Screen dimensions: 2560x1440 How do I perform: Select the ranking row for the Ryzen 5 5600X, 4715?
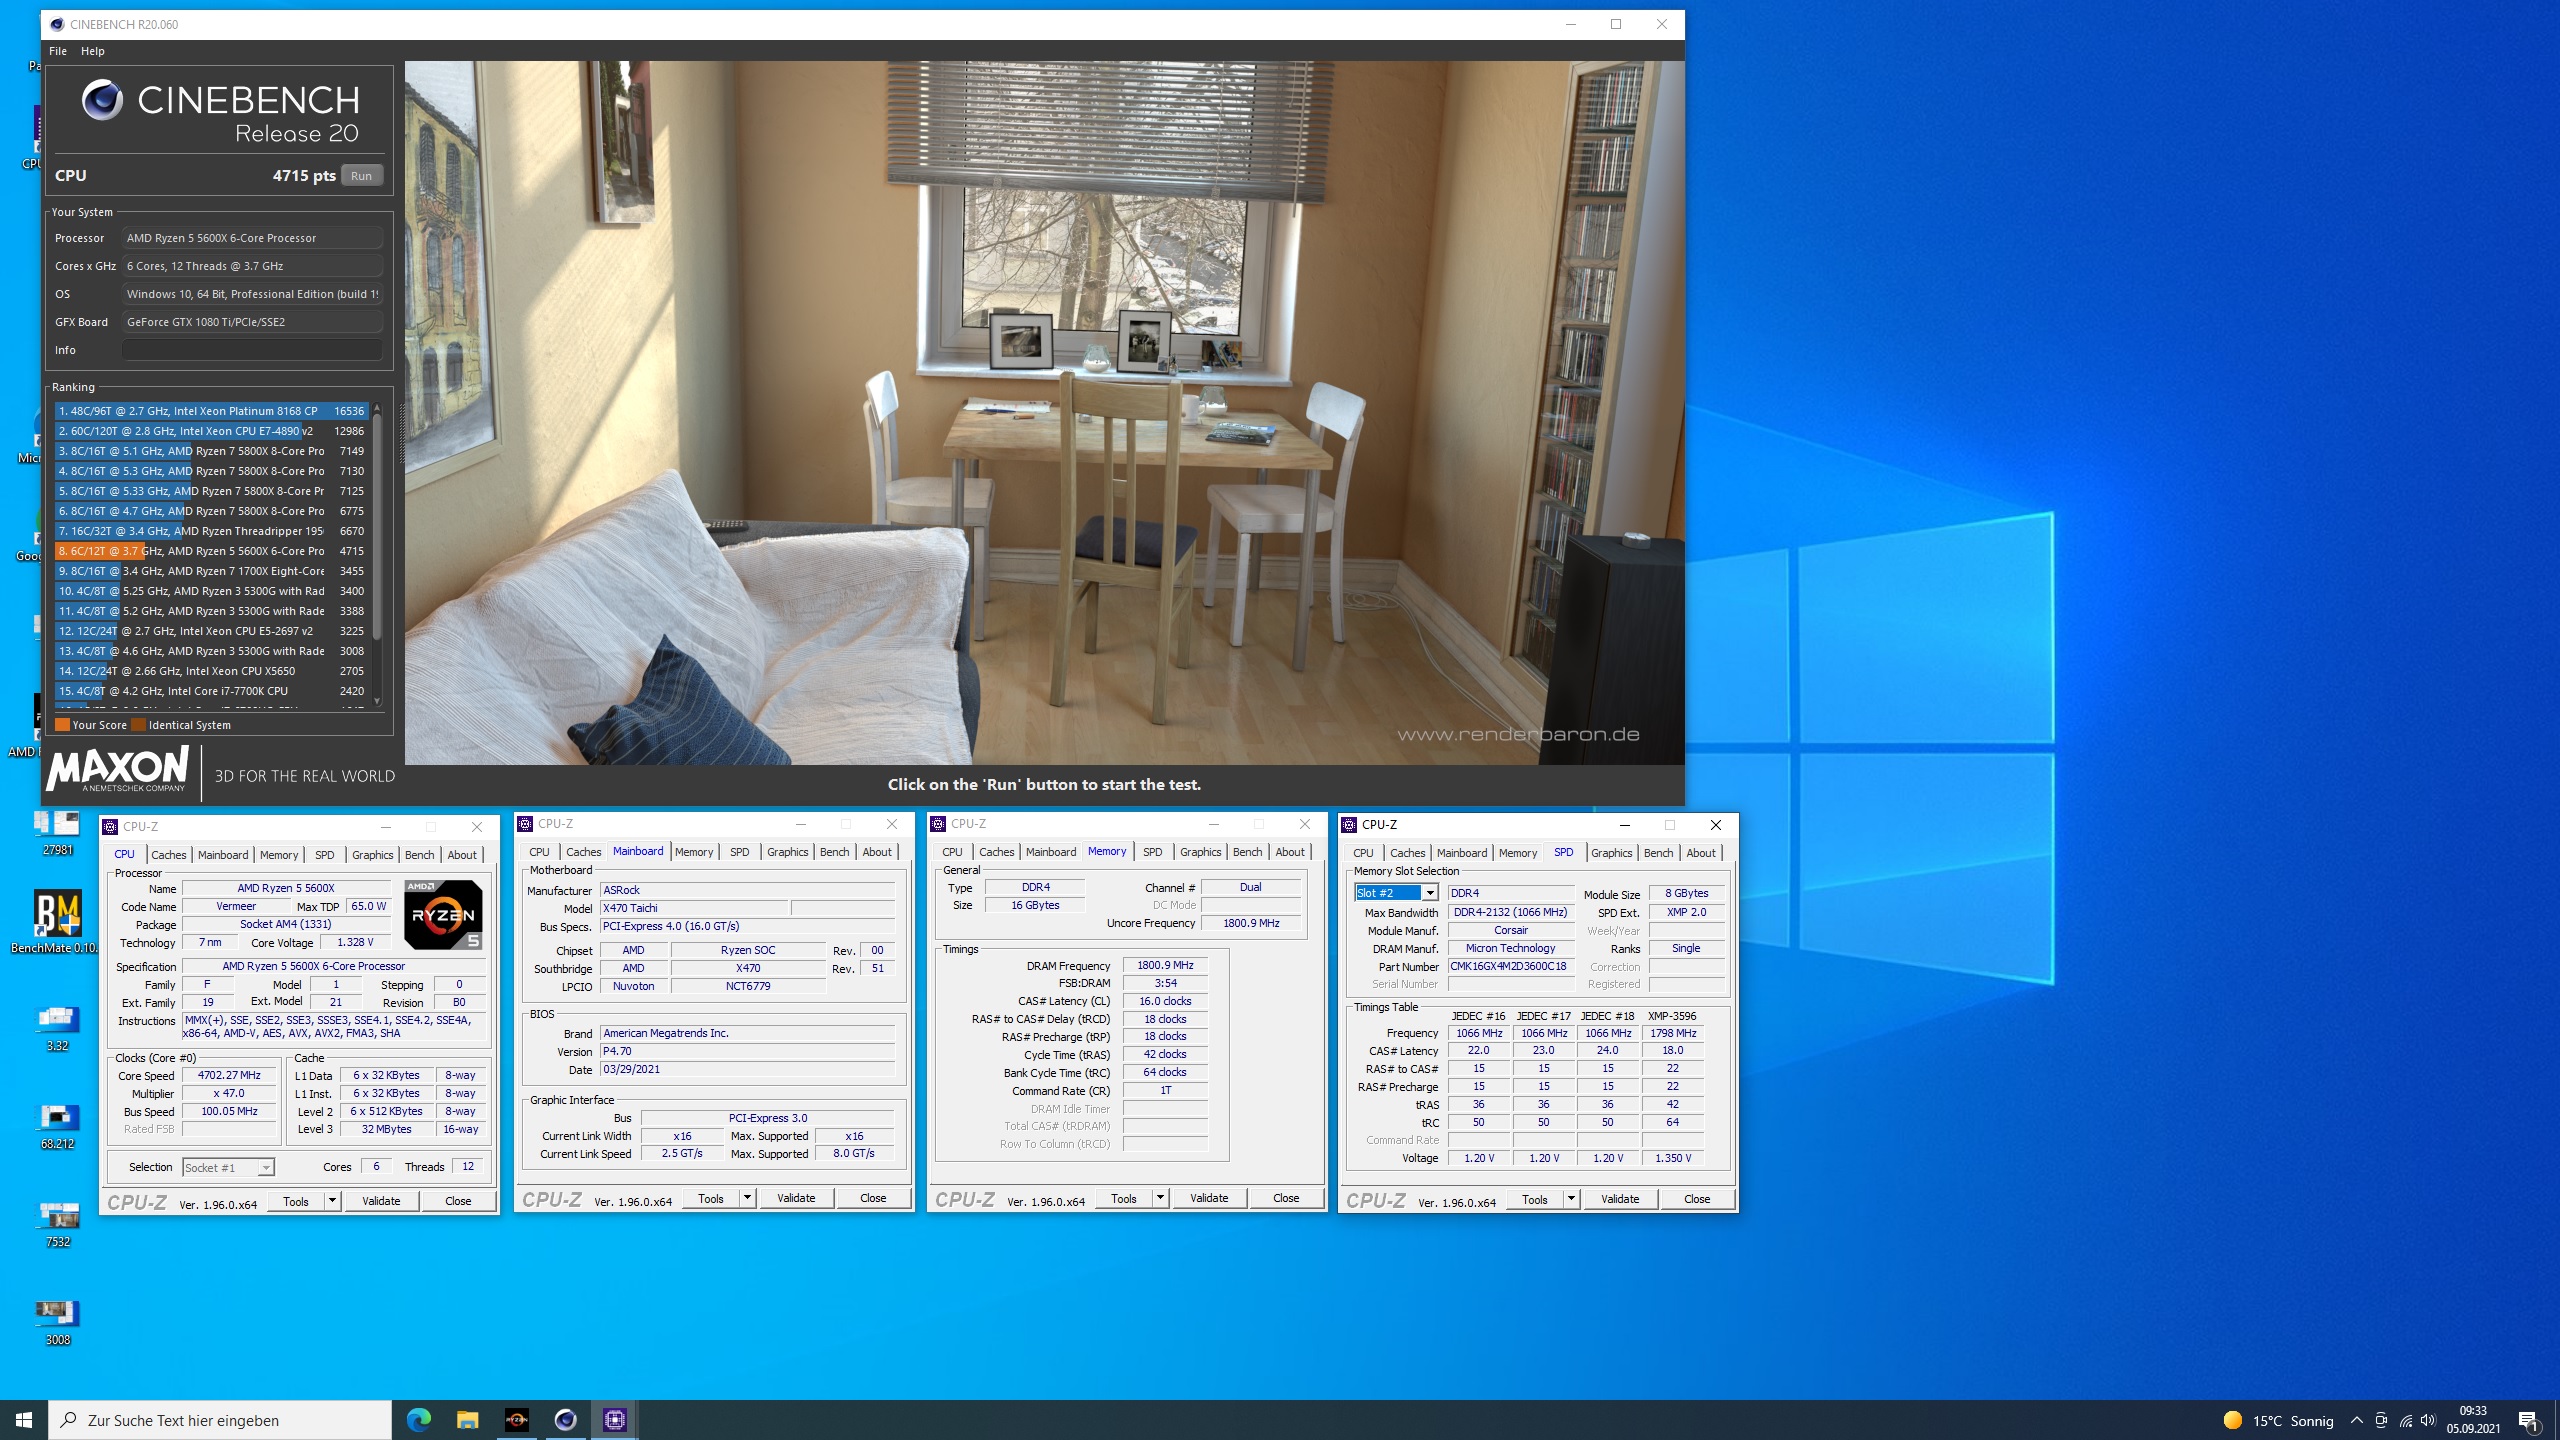click(x=212, y=551)
